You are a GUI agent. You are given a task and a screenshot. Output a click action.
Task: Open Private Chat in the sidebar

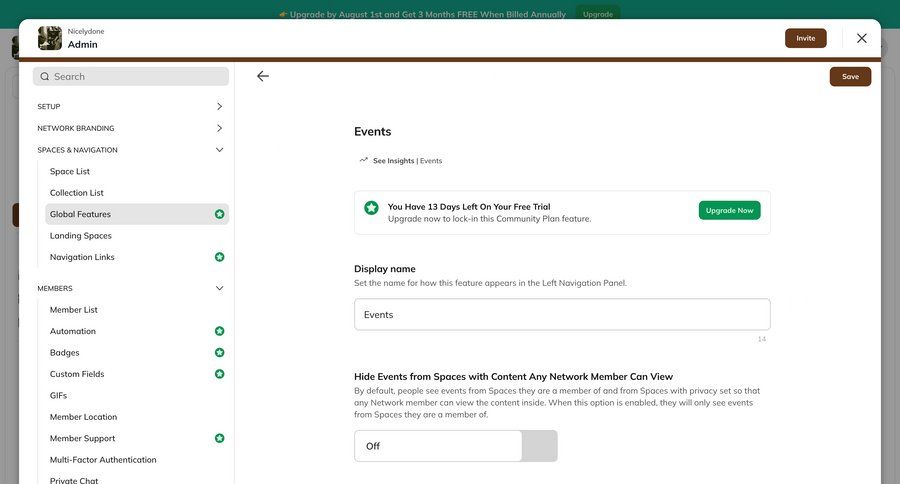click(74, 480)
